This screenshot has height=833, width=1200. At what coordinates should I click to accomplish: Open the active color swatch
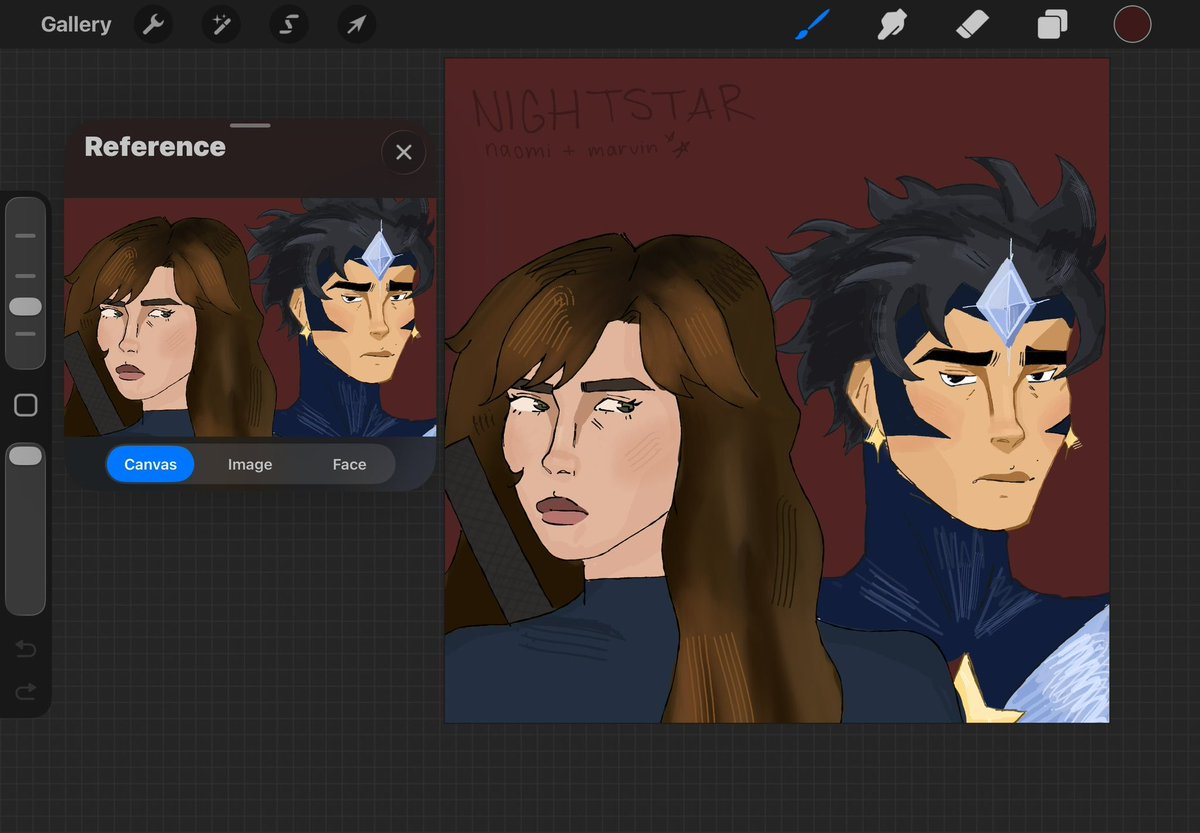[x=1132, y=24]
